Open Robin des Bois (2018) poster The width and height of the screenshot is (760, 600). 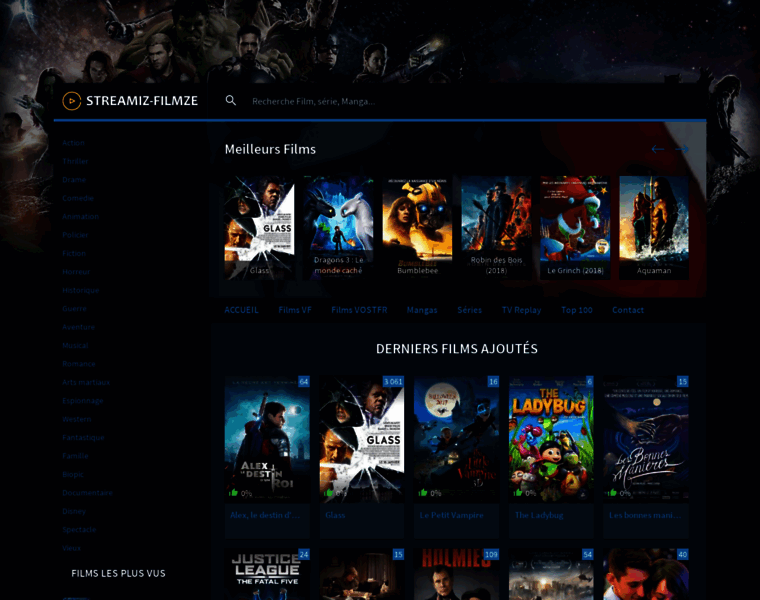[x=496, y=228]
